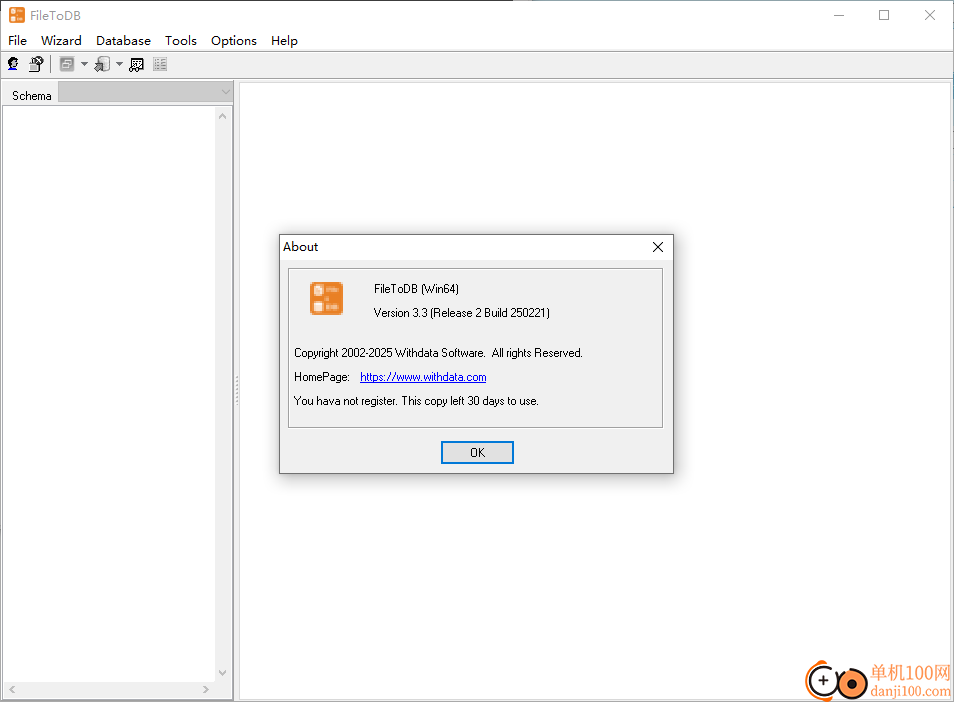This screenshot has width=954, height=702.
Task: Click the 'Schema' label
Action: pos(32,96)
